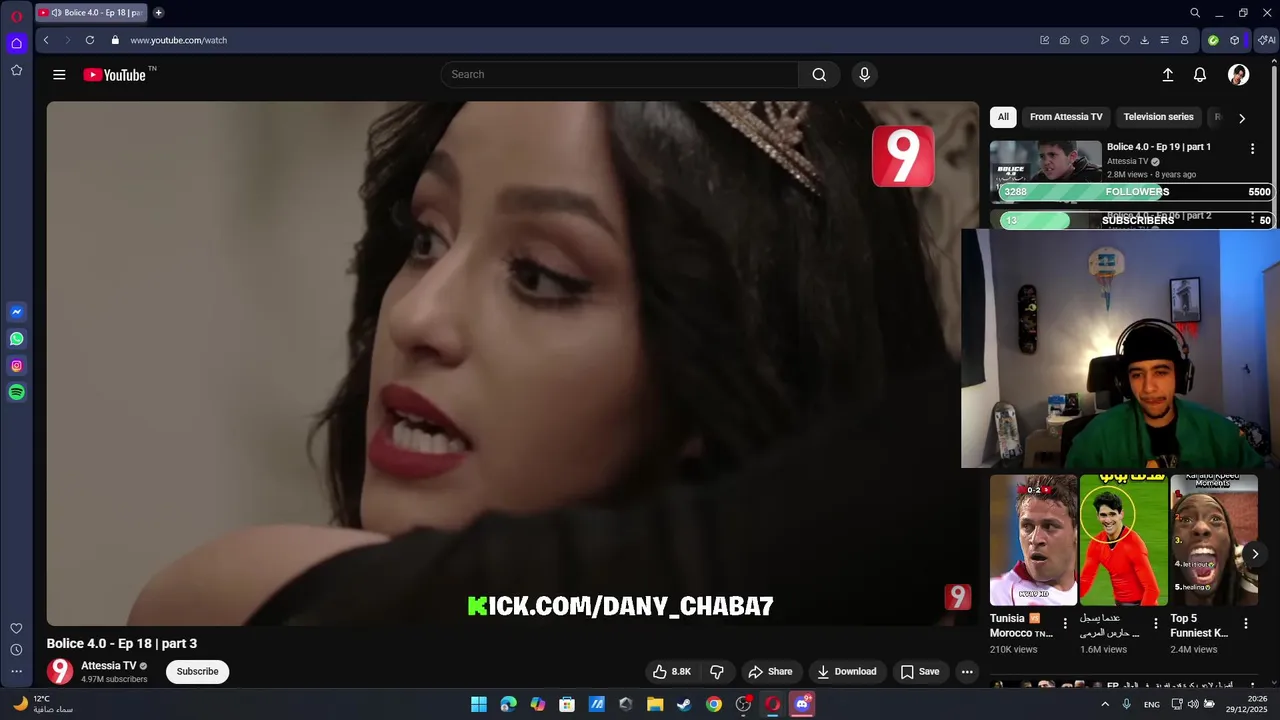Select the From Attessia TV chip
Screen dimensions: 1280x720
[x=1066, y=117]
